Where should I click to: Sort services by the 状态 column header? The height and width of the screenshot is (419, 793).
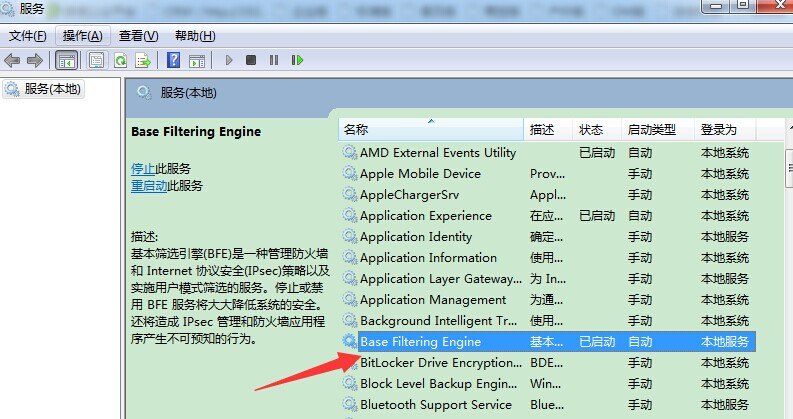[x=591, y=130]
